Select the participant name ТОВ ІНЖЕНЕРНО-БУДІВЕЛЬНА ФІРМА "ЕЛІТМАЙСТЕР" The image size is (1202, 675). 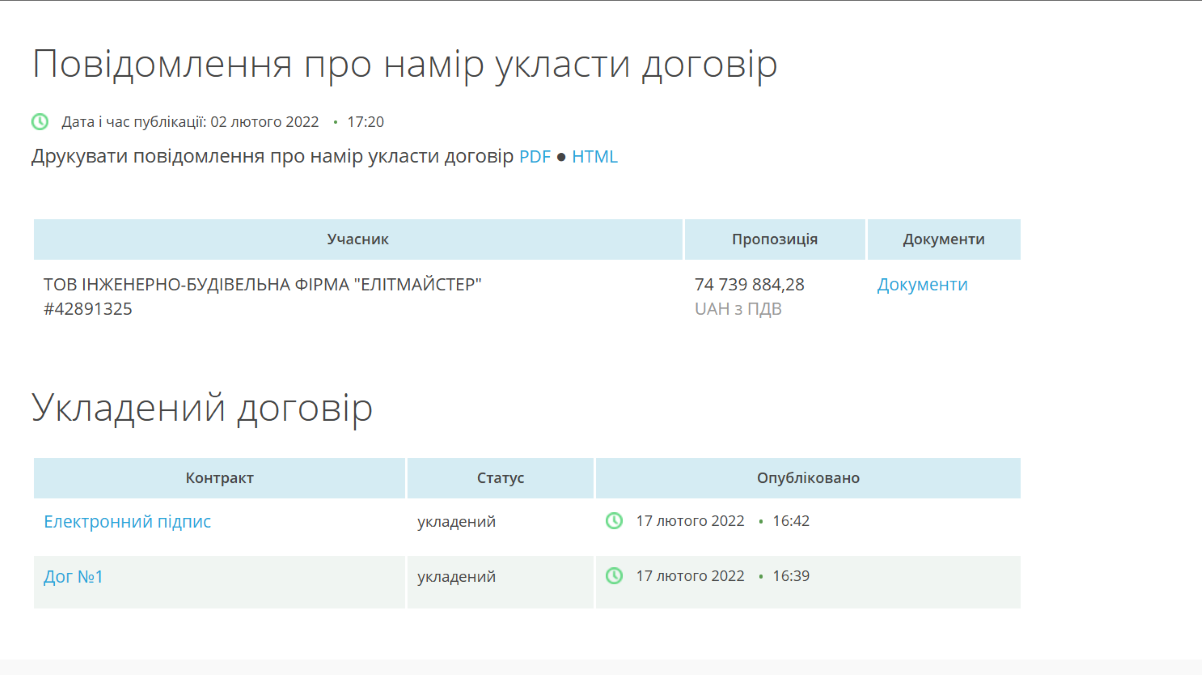263,285
